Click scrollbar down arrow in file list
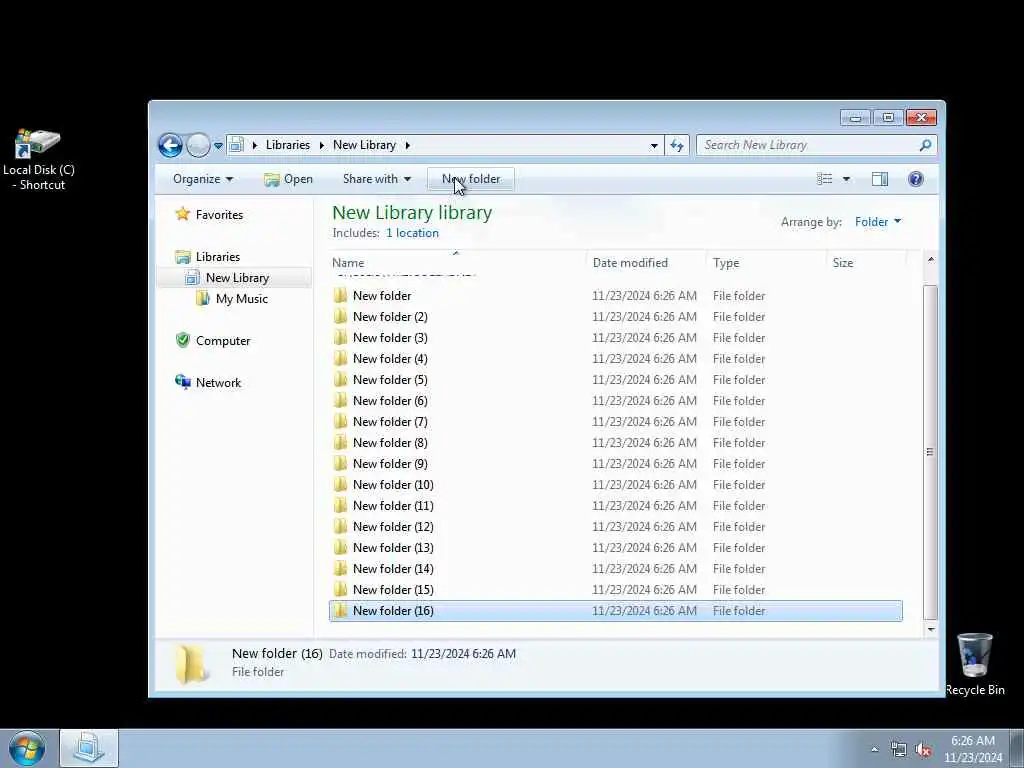 click(931, 630)
